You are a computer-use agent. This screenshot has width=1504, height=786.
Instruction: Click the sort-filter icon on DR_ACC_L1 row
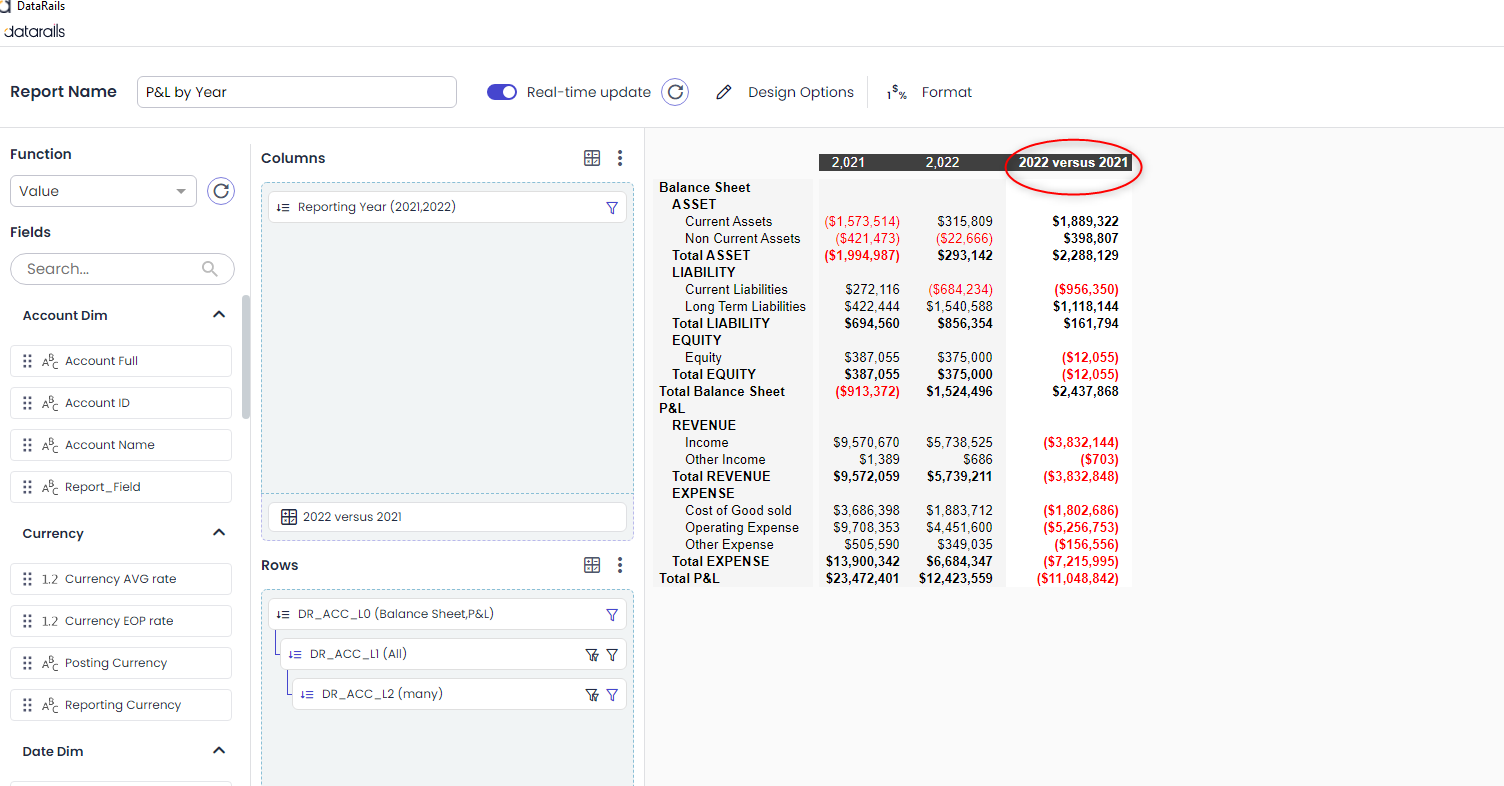pos(592,655)
